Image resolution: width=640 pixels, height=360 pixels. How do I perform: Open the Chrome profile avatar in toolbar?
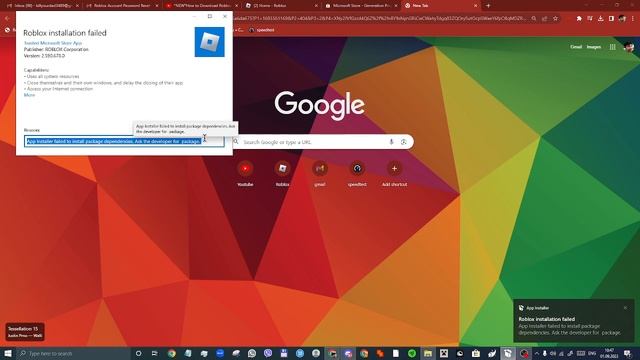tap(622, 18)
